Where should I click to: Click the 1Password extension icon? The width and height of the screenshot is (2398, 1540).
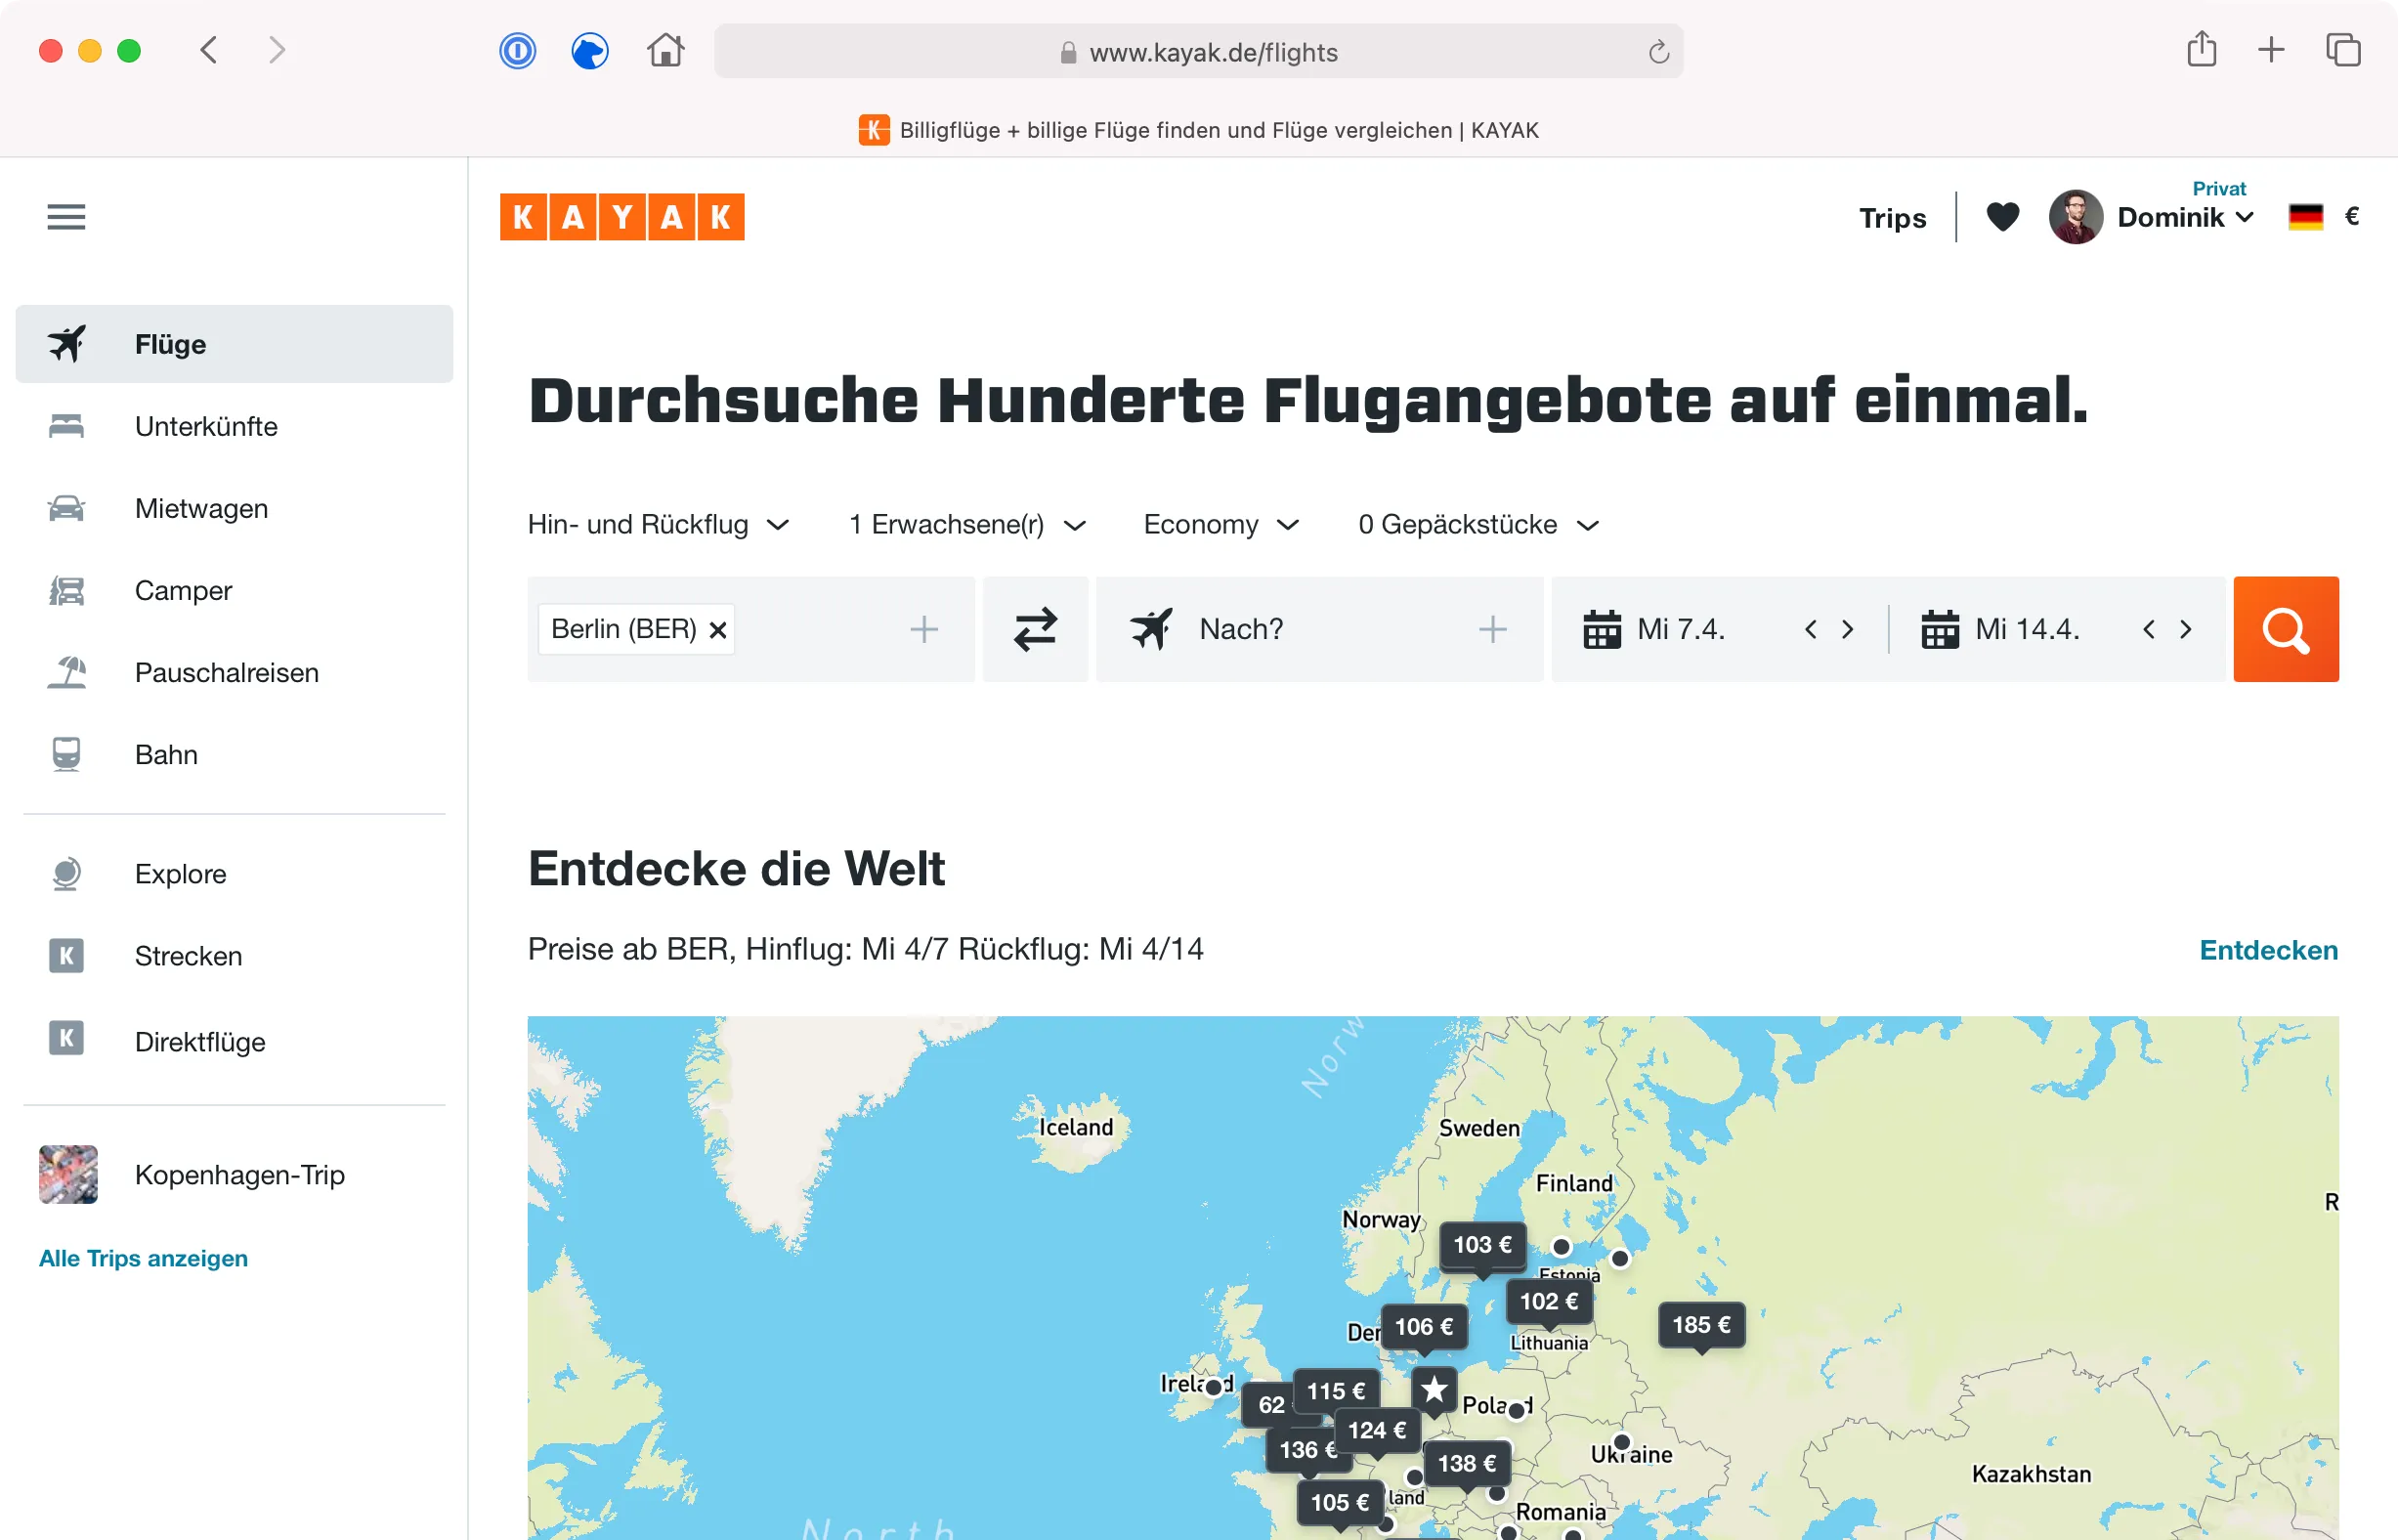(x=517, y=51)
